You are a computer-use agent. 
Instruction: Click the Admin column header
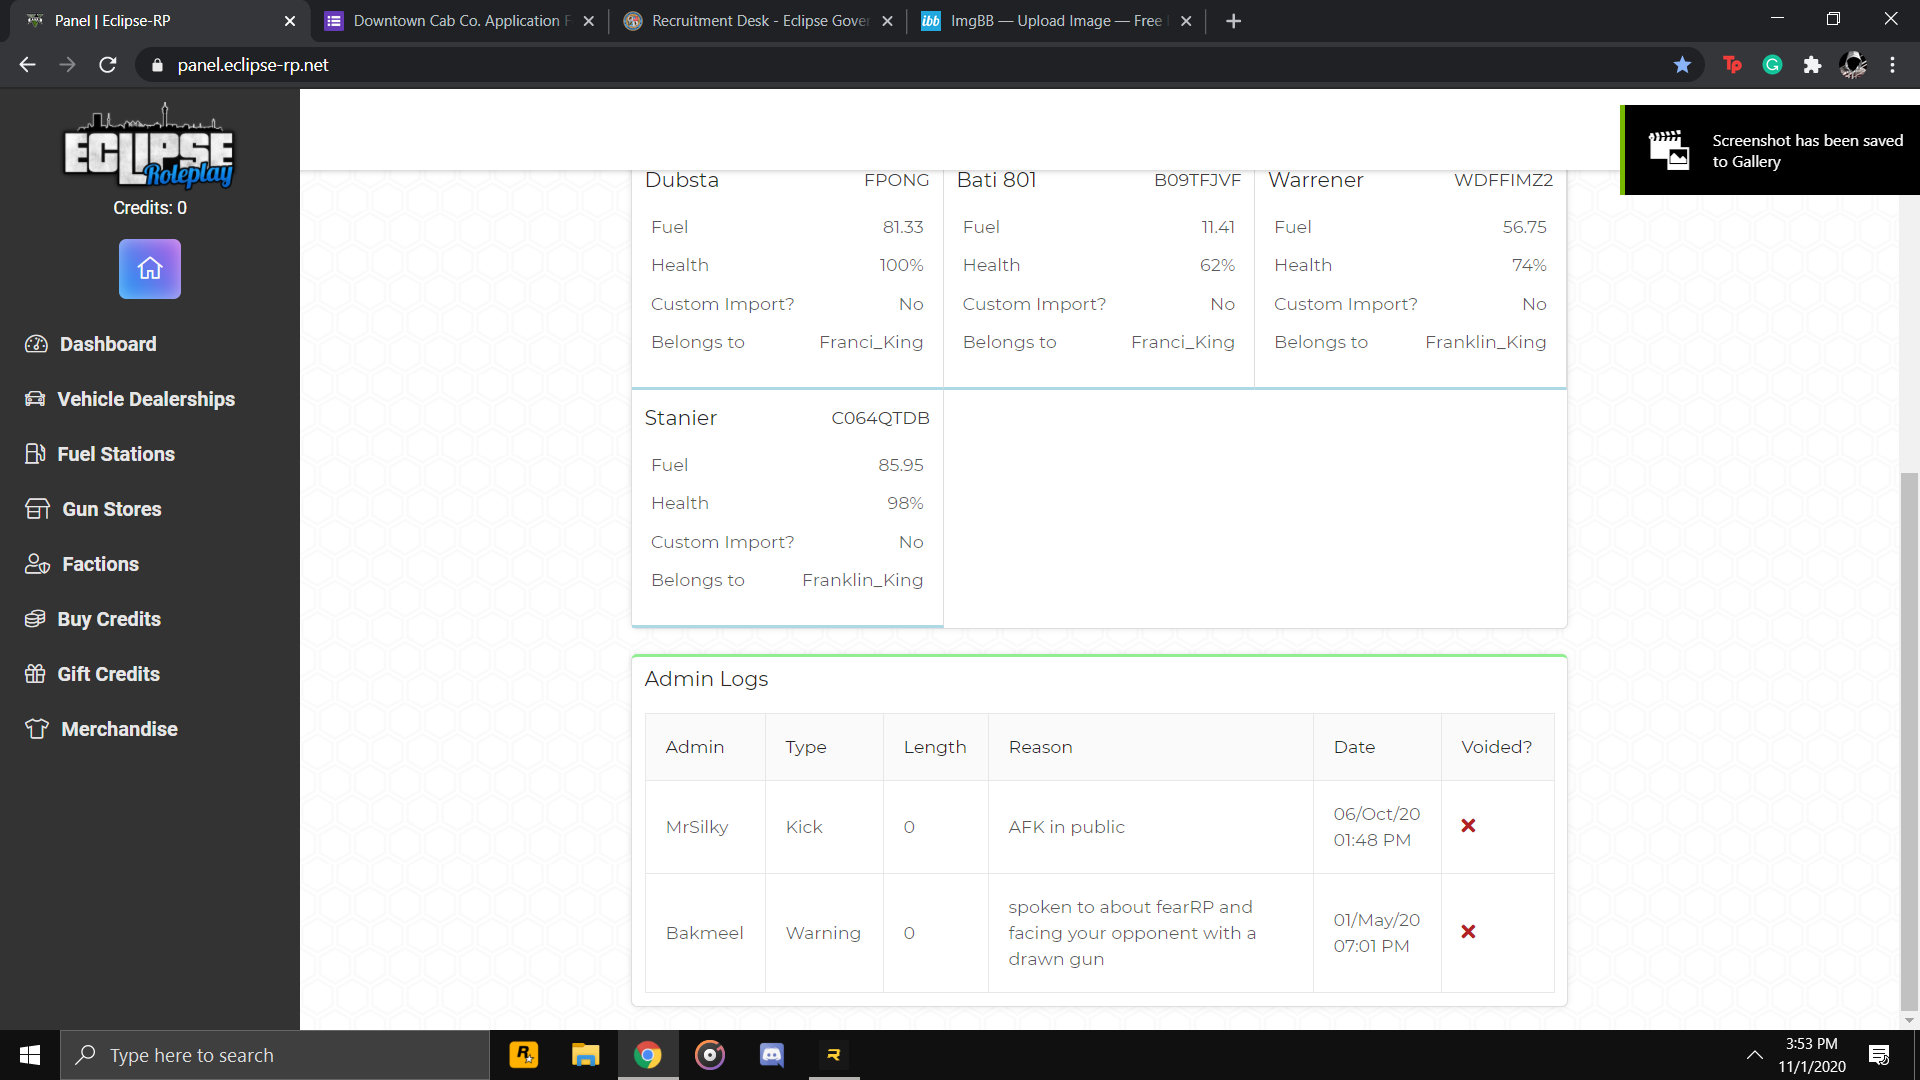695,747
